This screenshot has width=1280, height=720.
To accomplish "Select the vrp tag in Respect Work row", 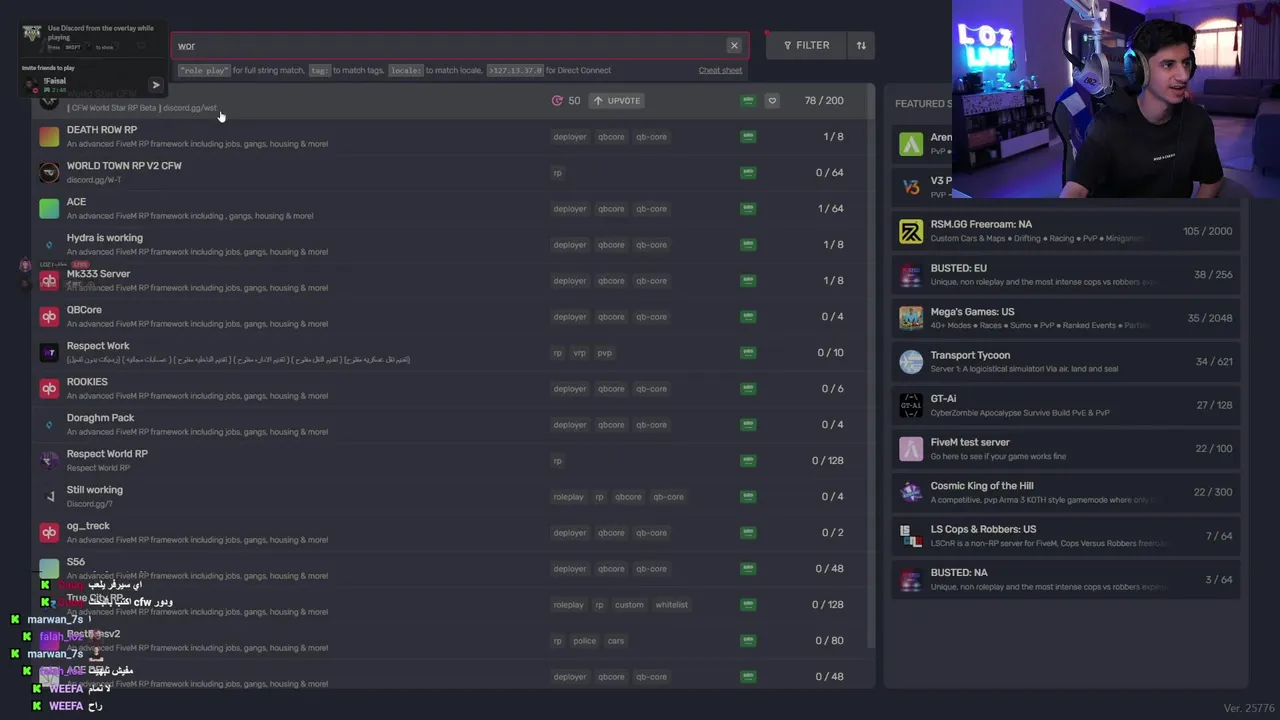I will [579, 353].
